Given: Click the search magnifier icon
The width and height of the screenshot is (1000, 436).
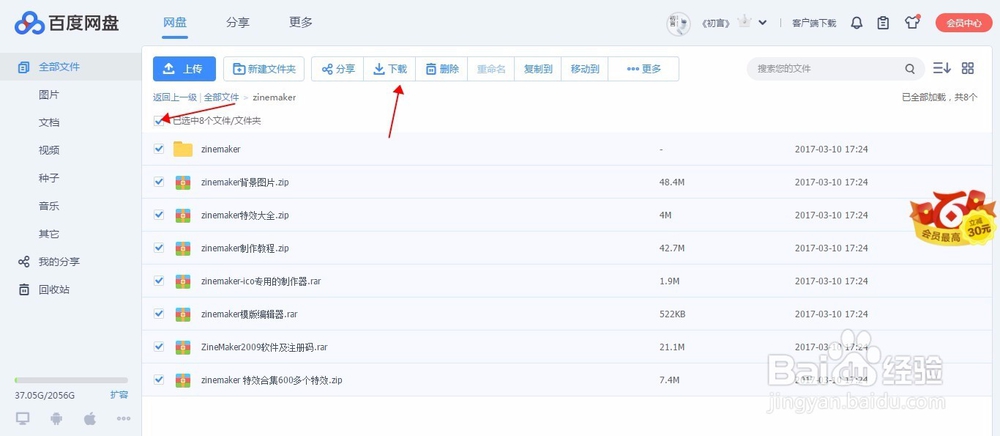Looking at the screenshot, I should [x=910, y=69].
